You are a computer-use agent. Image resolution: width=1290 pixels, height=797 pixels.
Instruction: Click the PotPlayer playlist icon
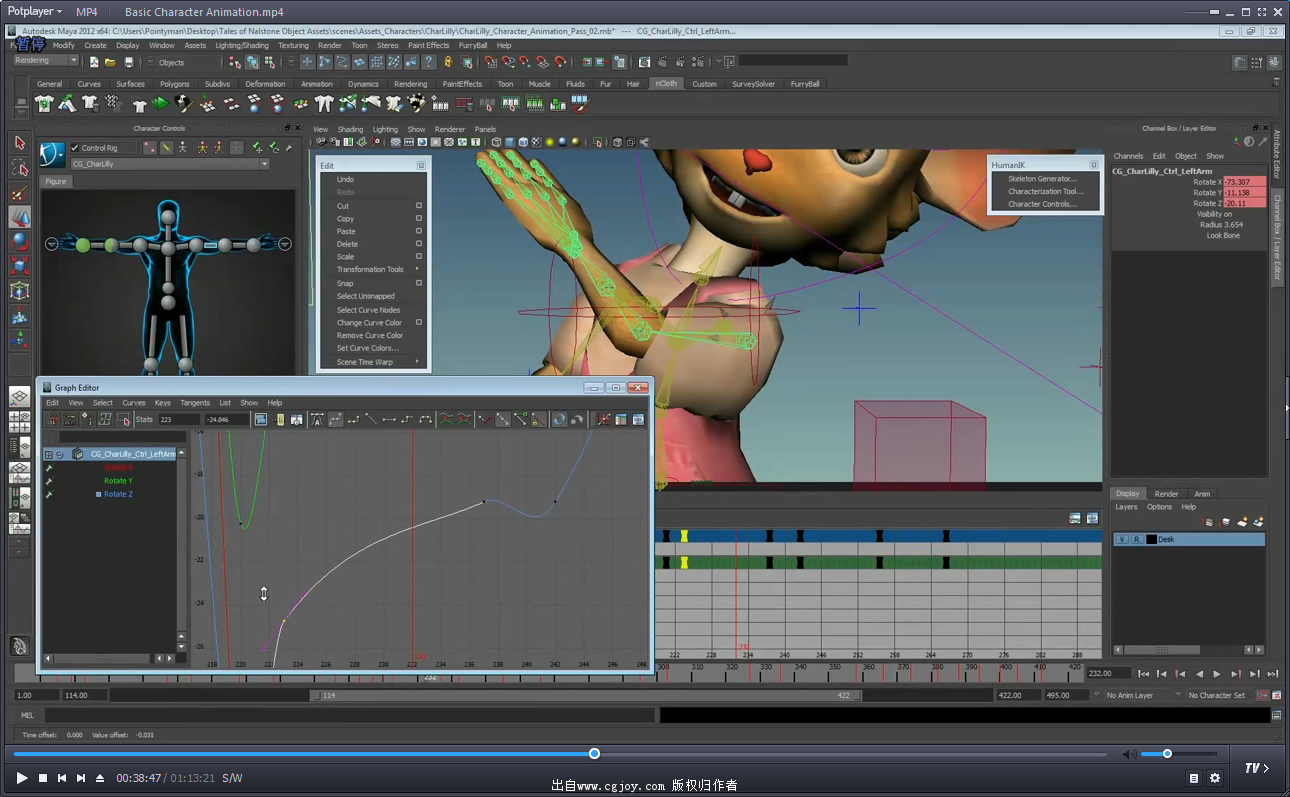(1194, 778)
